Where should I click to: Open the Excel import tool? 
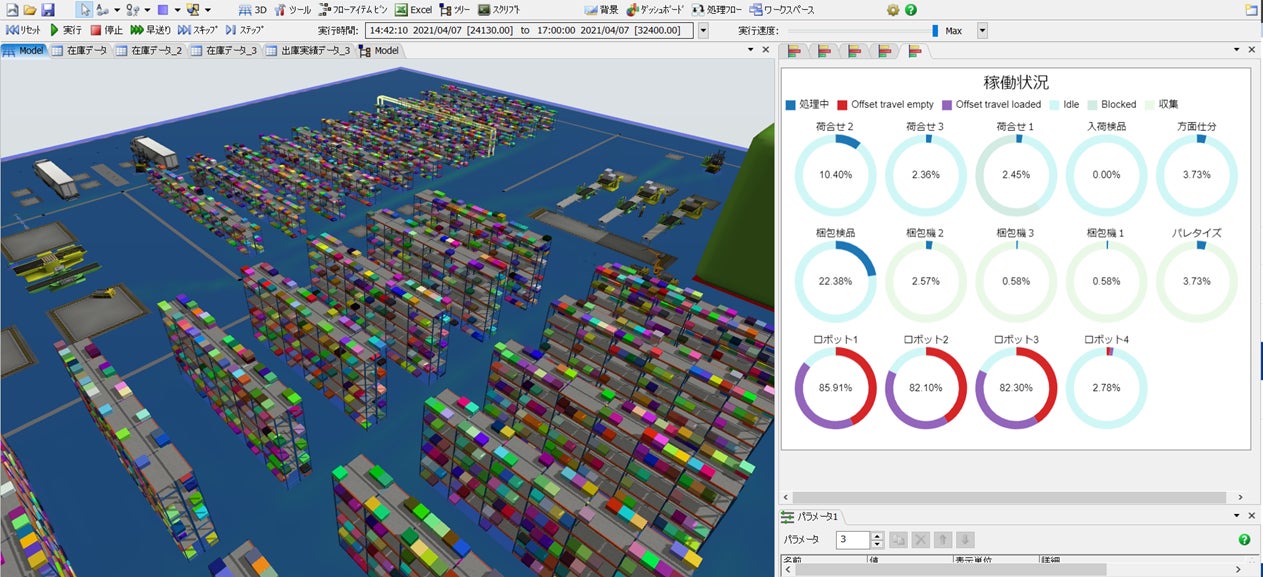point(413,10)
